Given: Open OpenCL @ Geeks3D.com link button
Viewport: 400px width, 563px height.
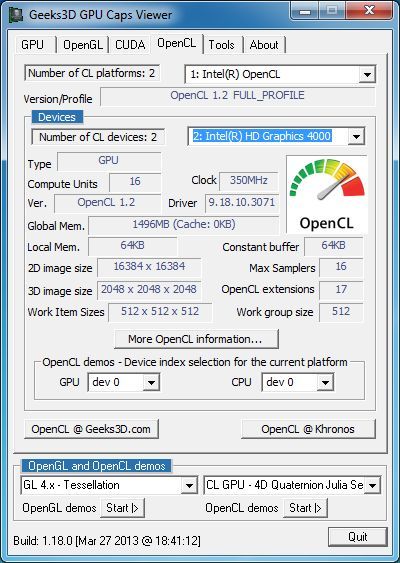Looking at the screenshot, I should pos(91,429).
